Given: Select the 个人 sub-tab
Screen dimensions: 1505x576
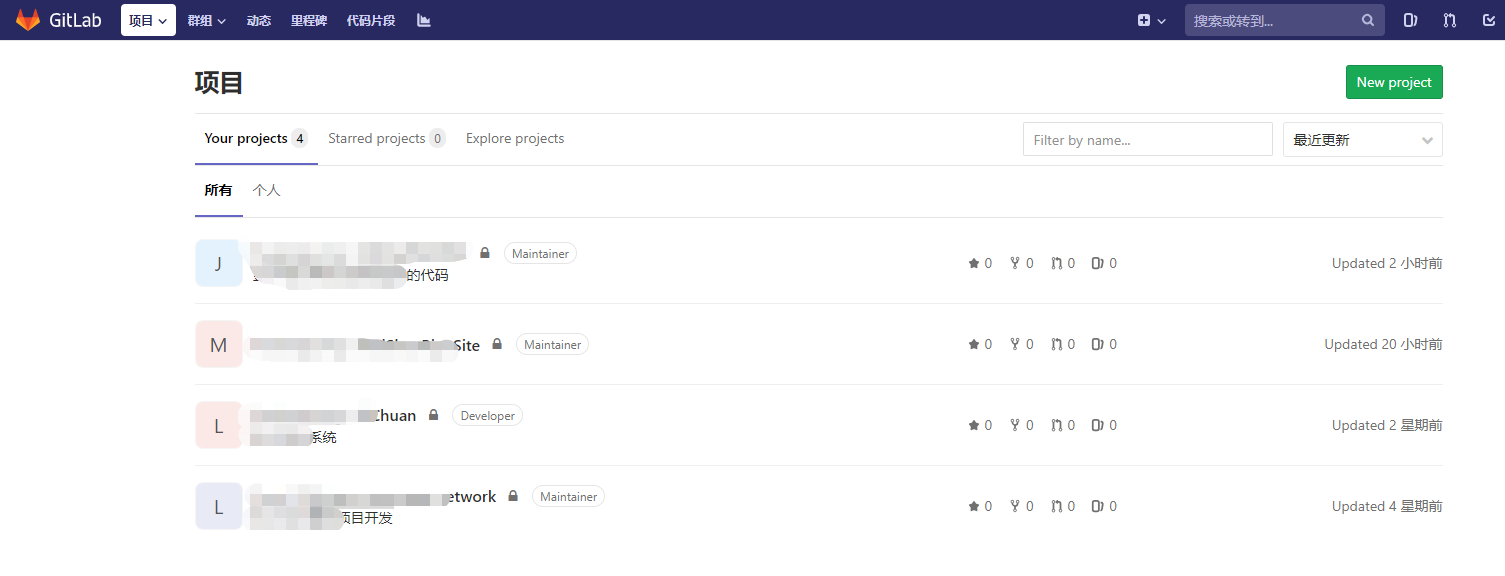Looking at the screenshot, I should [267, 190].
